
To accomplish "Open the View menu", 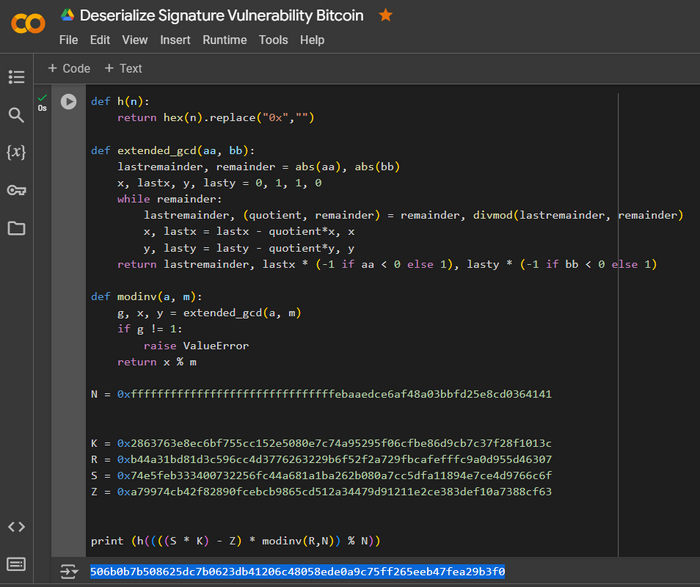I will click(134, 40).
